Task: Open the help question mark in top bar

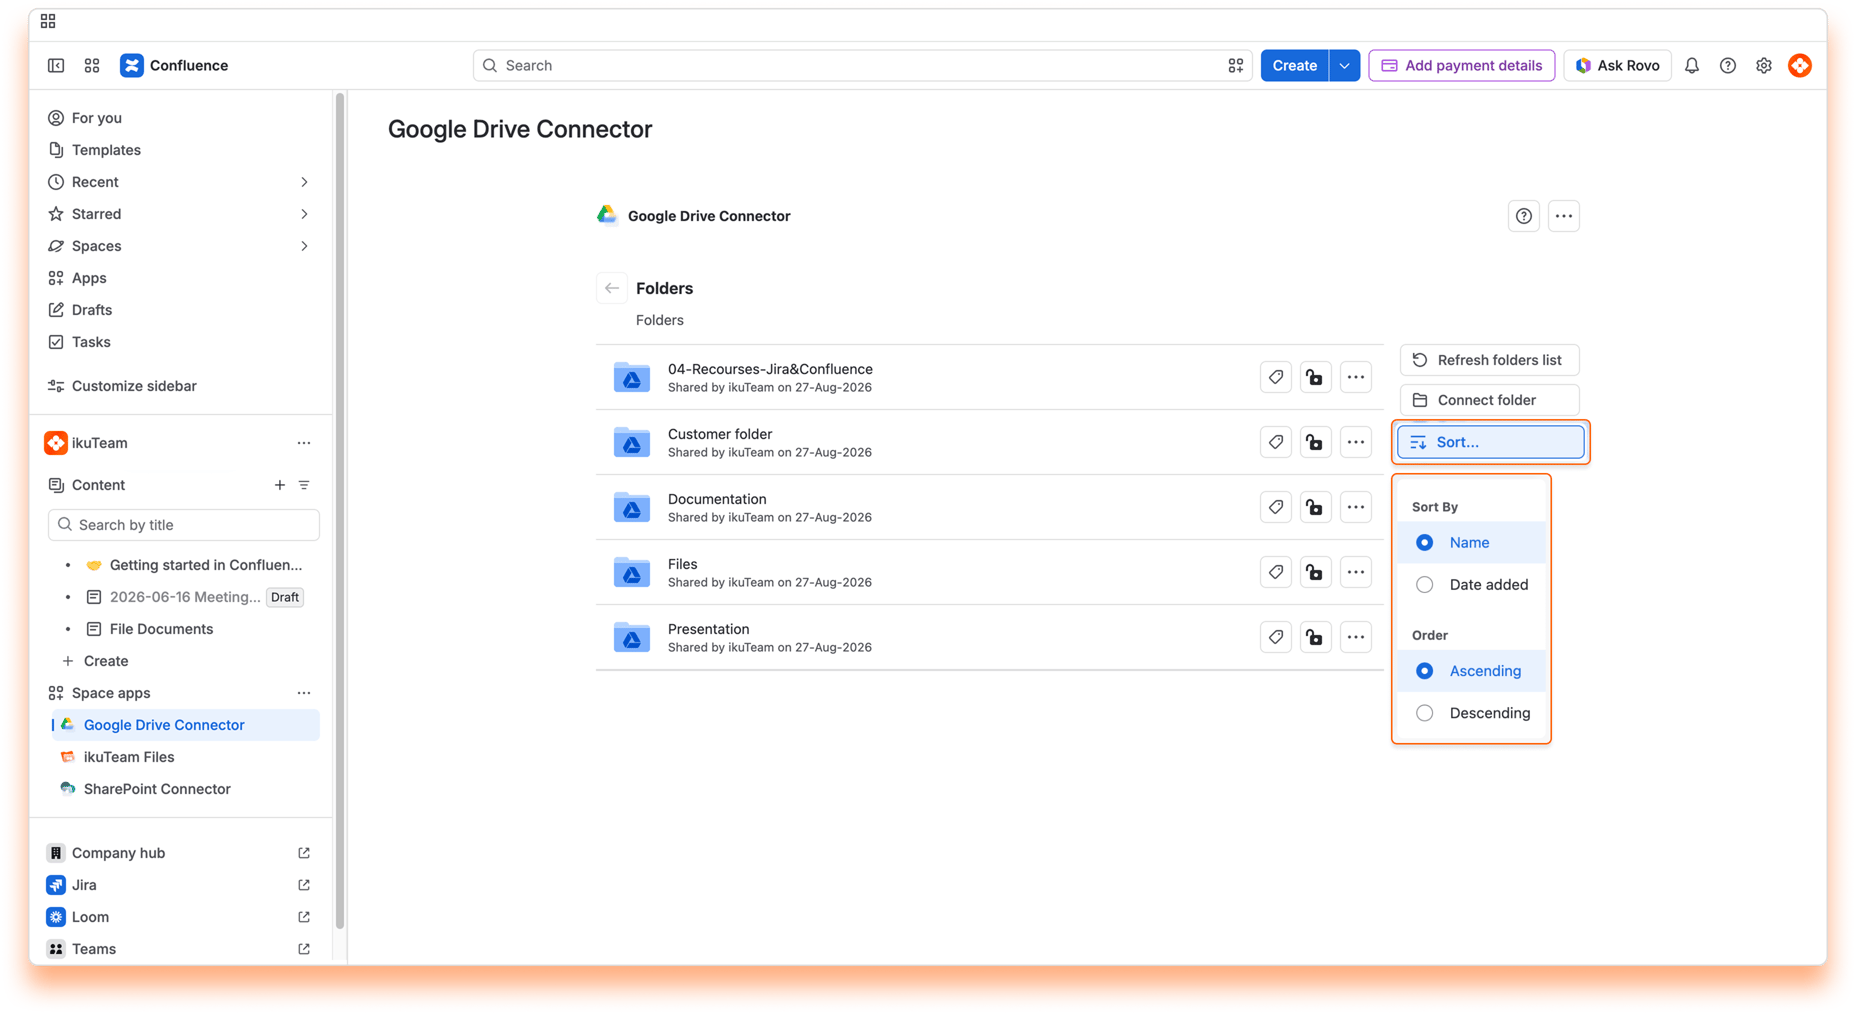Action: 1728,65
